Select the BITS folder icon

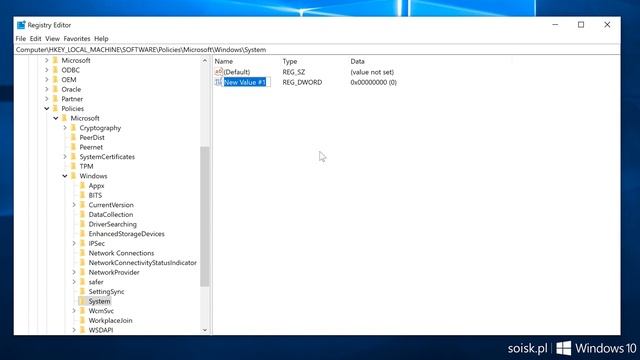point(83,195)
